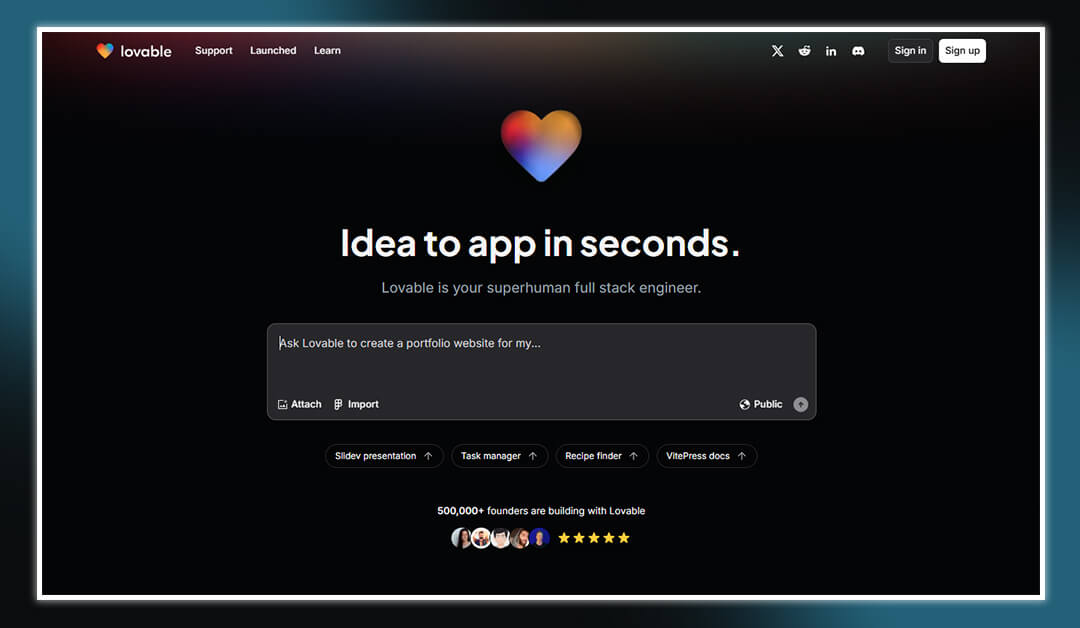Click the Sign in button
The width and height of the screenshot is (1080, 628).
click(x=910, y=50)
